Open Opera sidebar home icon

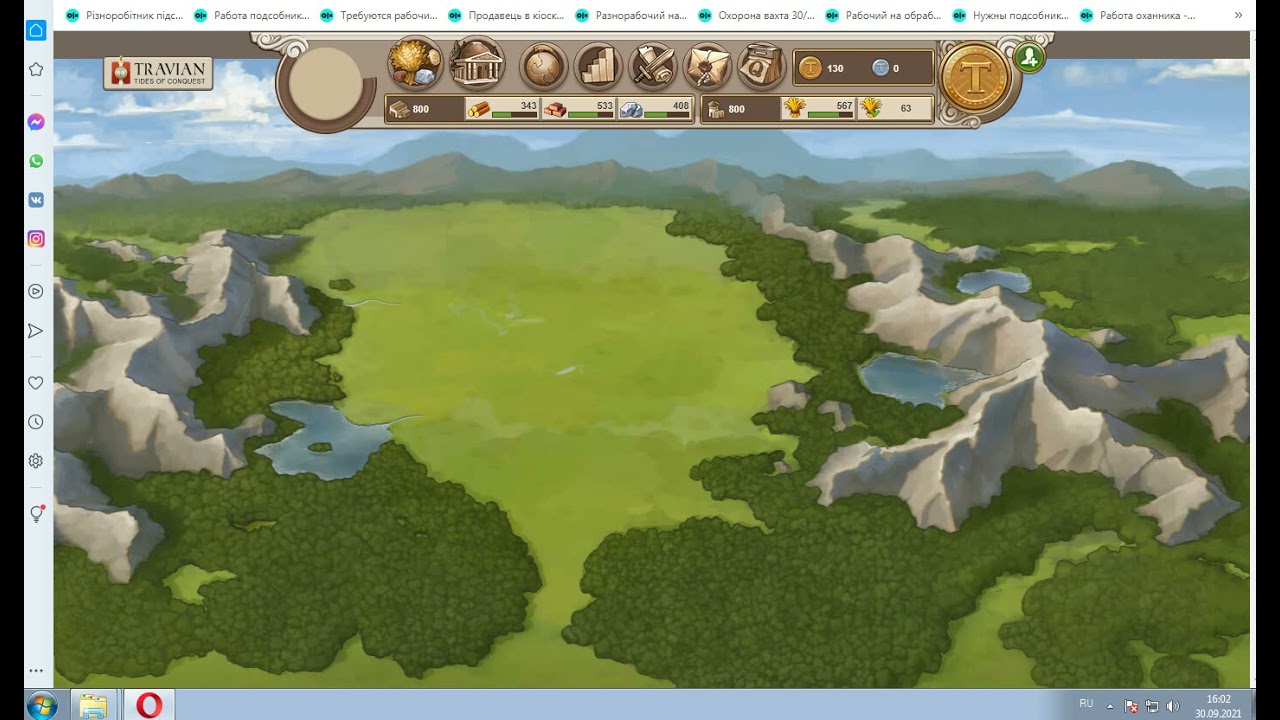(36, 30)
